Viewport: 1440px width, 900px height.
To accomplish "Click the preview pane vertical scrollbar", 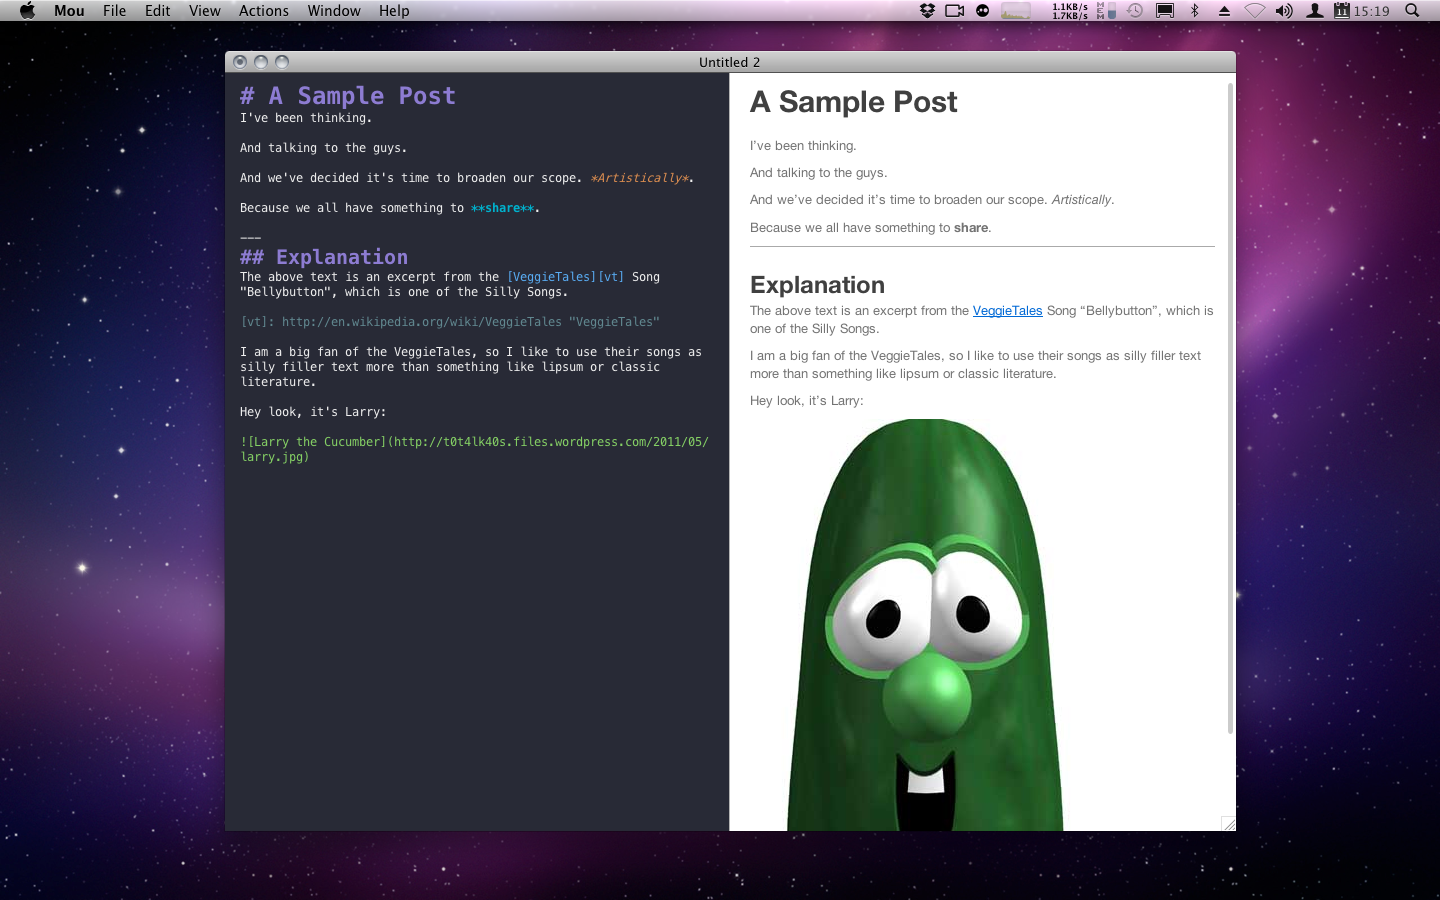I will (1230, 400).
